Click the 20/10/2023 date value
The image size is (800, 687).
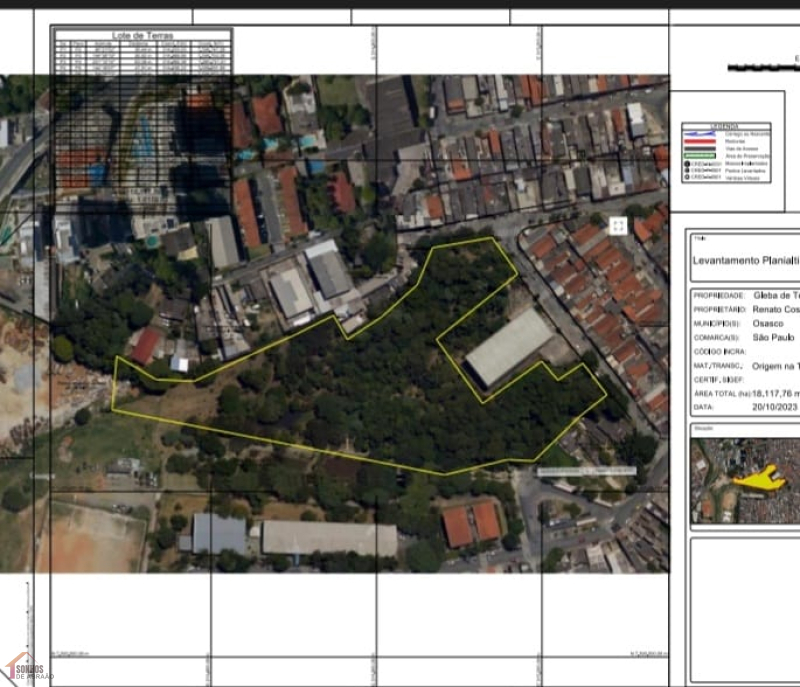tap(776, 408)
